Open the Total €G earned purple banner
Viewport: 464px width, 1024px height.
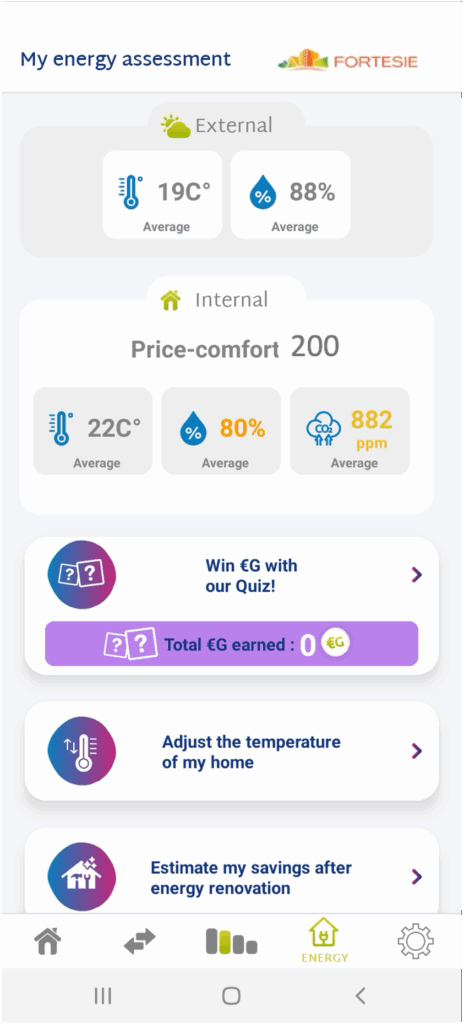pyautogui.click(x=231, y=644)
